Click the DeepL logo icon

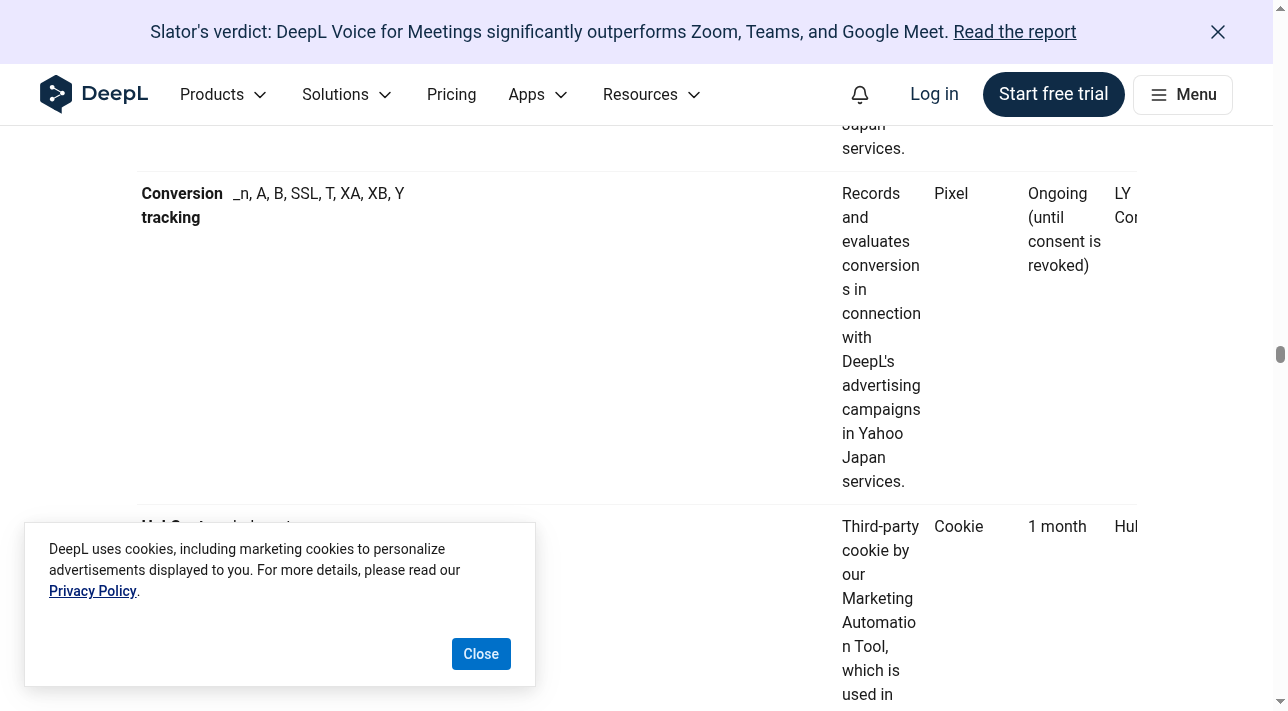[56, 94]
